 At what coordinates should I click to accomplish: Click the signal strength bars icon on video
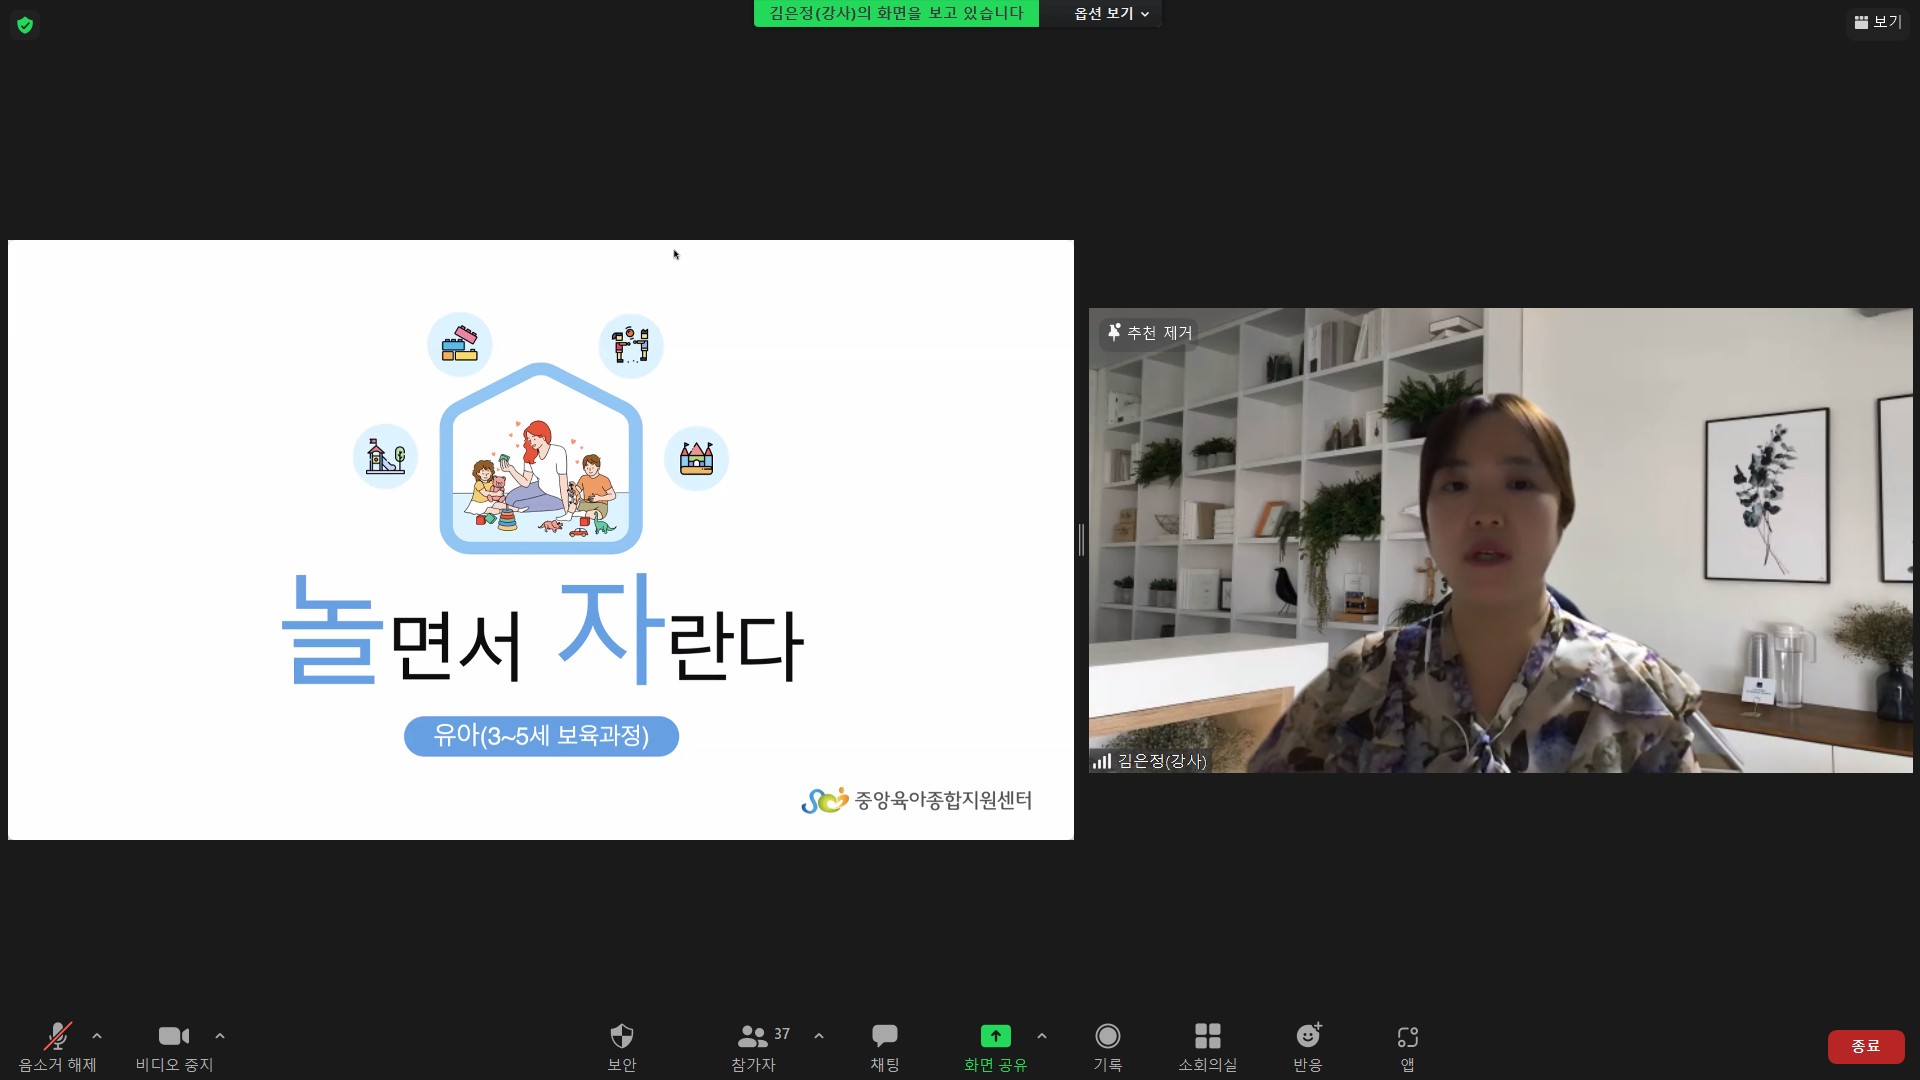click(x=1102, y=761)
